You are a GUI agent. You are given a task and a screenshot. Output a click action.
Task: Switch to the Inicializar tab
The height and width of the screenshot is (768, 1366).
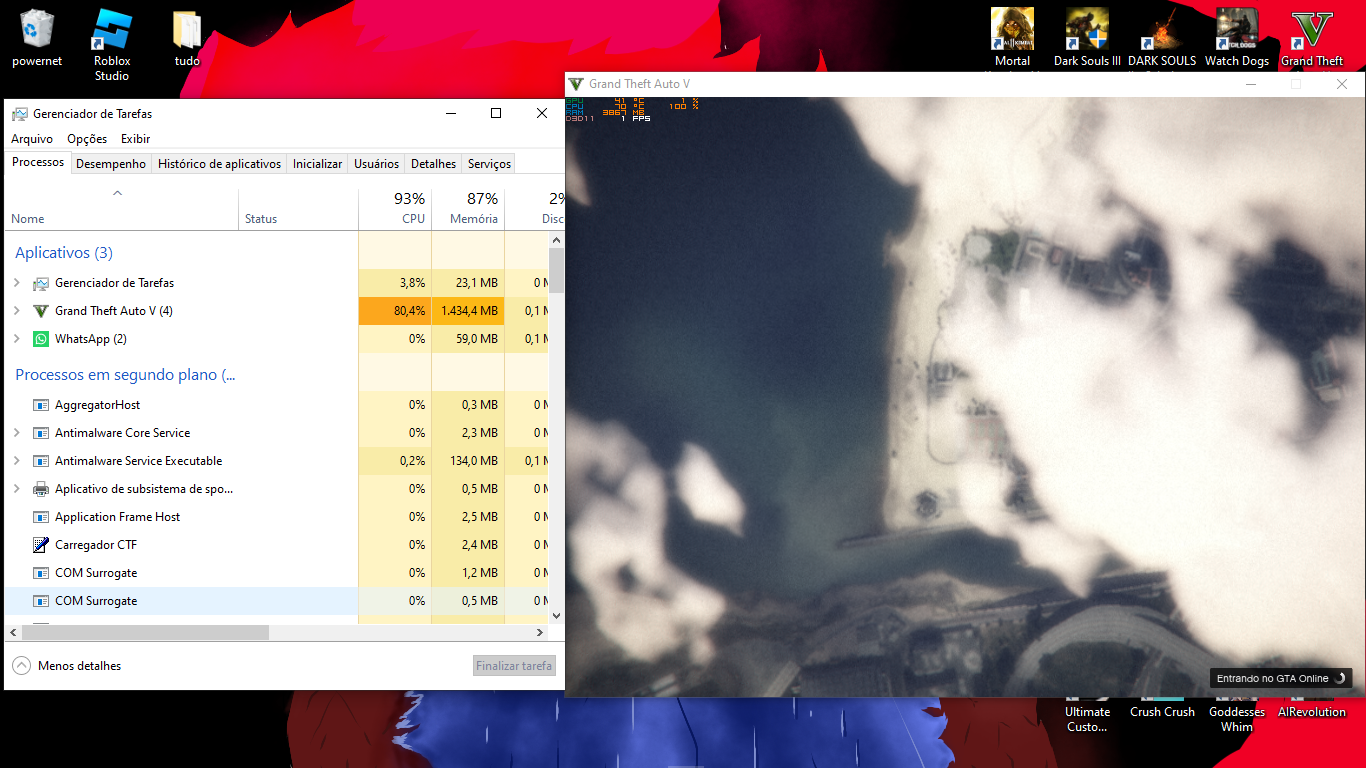(x=317, y=164)
